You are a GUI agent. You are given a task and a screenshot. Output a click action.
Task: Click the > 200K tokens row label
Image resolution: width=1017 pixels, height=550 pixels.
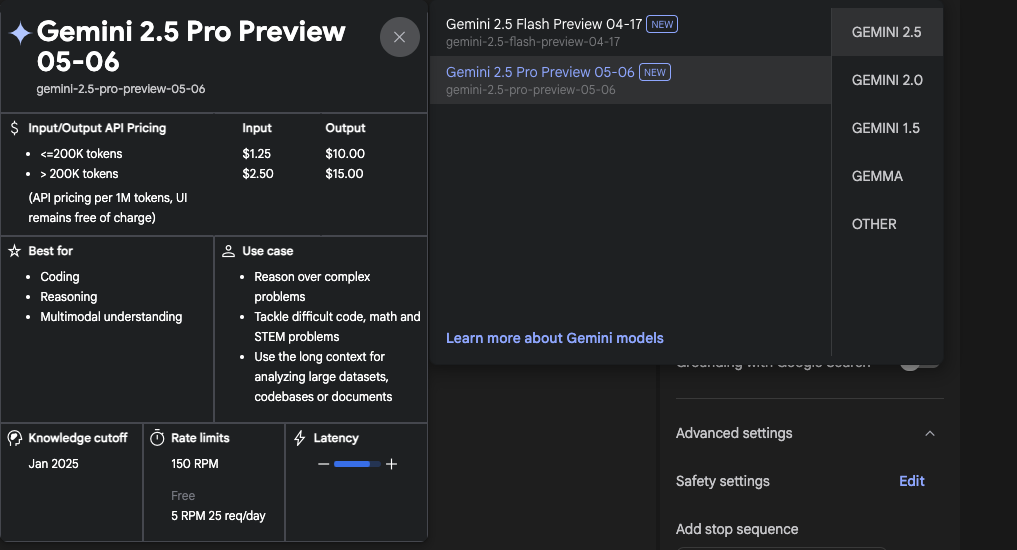79,174
